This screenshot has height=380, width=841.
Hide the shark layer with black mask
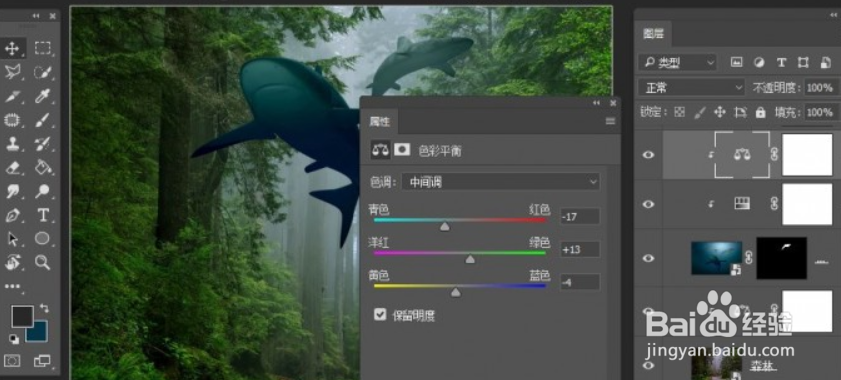pyautogui.click(x=648, y=258)
